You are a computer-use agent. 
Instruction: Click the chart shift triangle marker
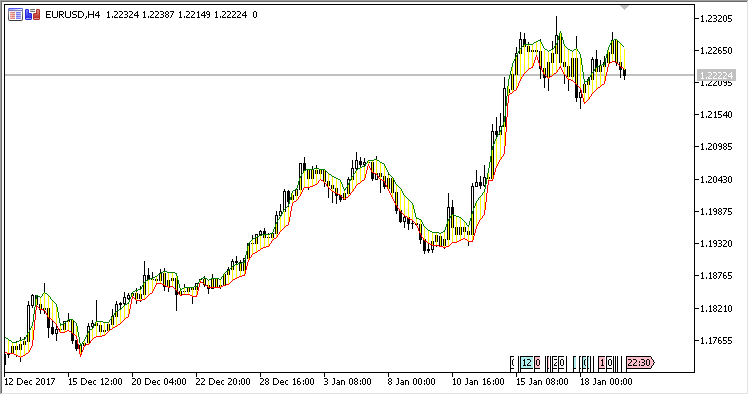(x=624, y=8)
